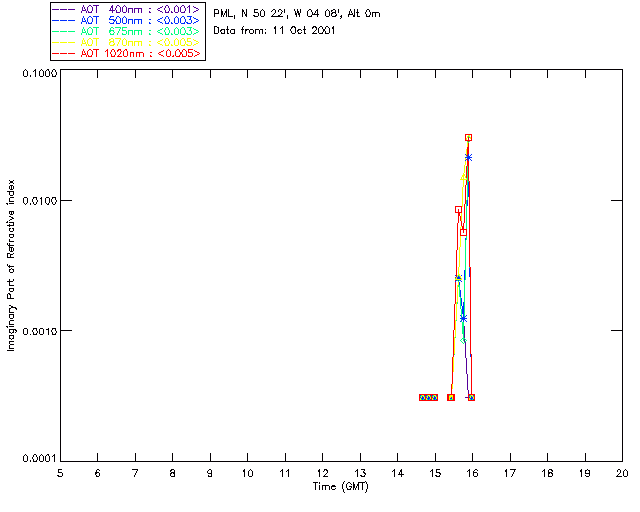This screenshot has width=640, height=512.
Task: Click the green diamond marker just below 0.0010
Action: coord(463,341)
